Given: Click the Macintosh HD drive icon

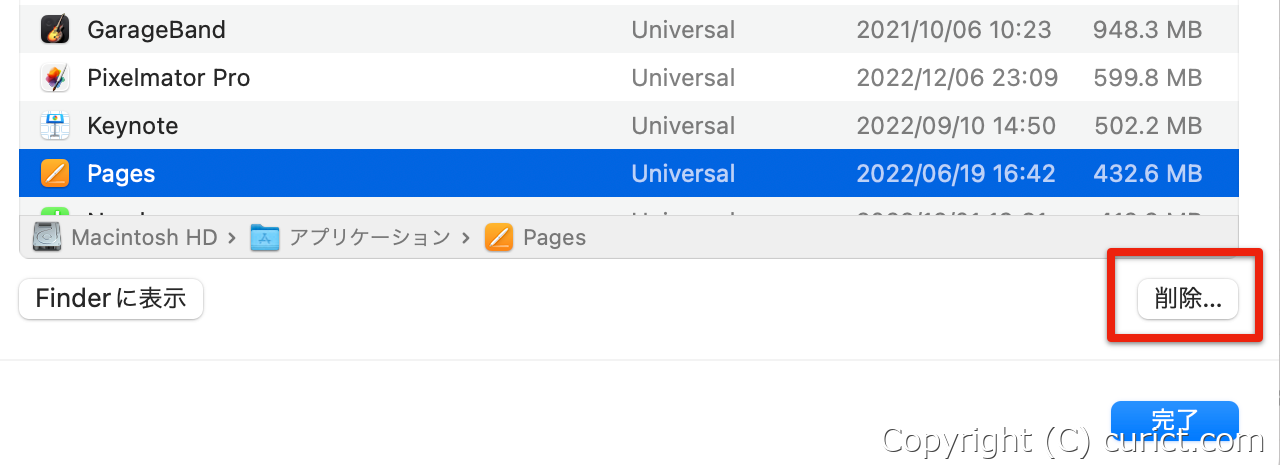Looking at the screenshot, I should pos(47,237).
